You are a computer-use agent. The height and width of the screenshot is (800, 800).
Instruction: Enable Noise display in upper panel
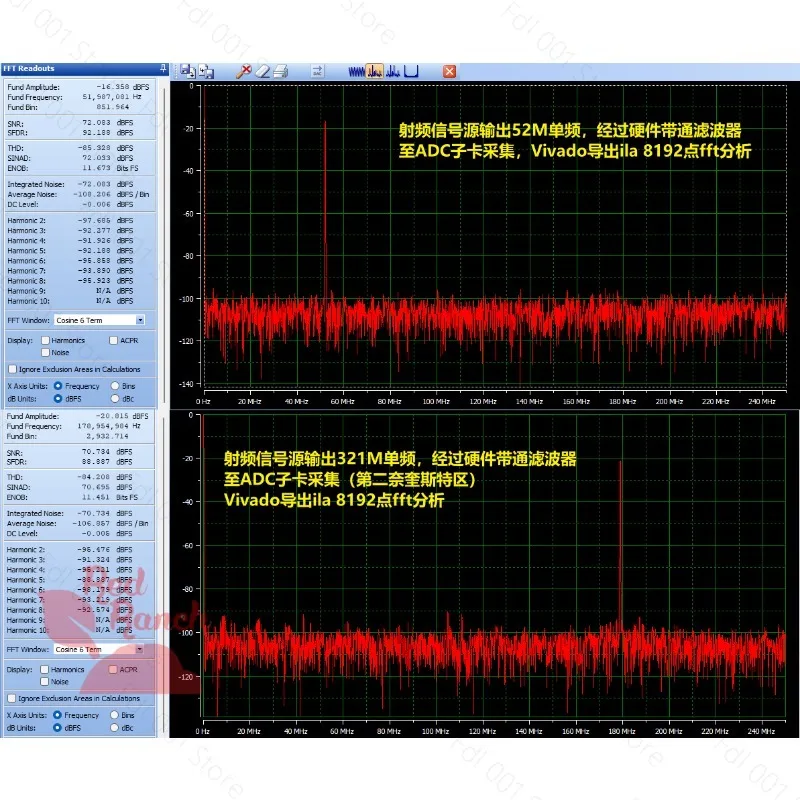click(x=45, y=353)
